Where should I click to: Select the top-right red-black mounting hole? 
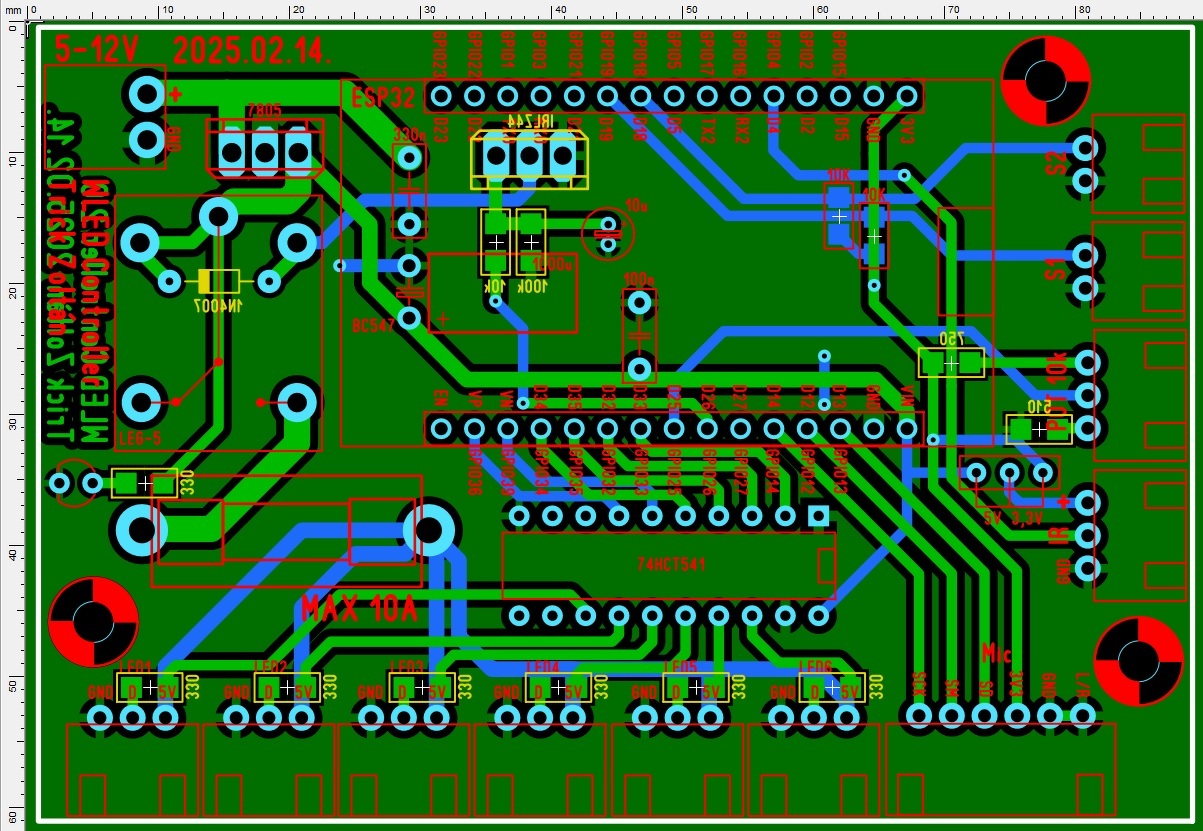click(1044, 77)
